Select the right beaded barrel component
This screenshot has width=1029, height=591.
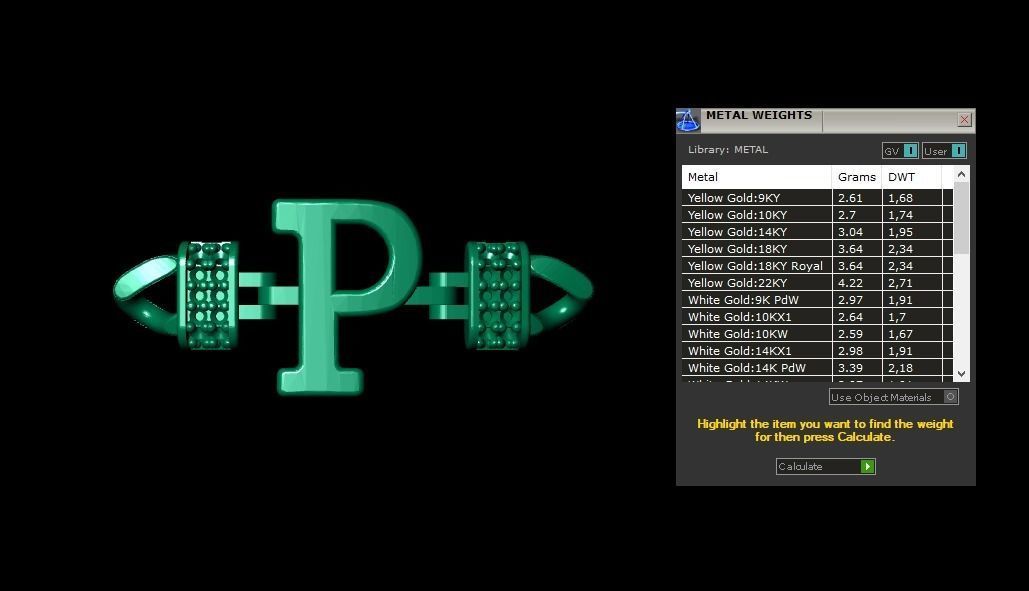[497, 295]
